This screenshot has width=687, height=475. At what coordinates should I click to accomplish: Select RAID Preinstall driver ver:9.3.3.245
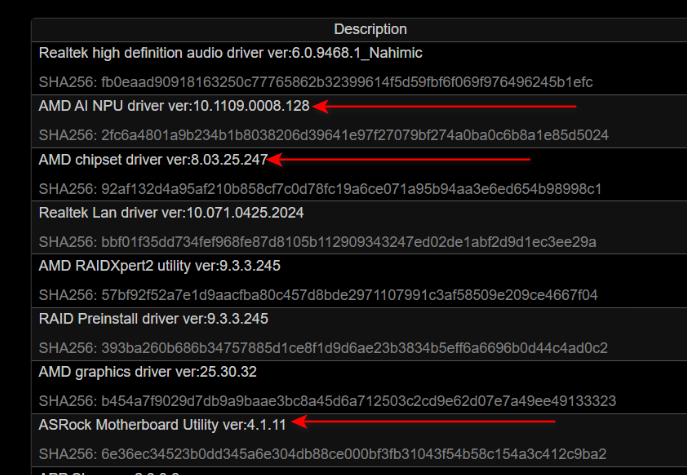tap(153, 319)
